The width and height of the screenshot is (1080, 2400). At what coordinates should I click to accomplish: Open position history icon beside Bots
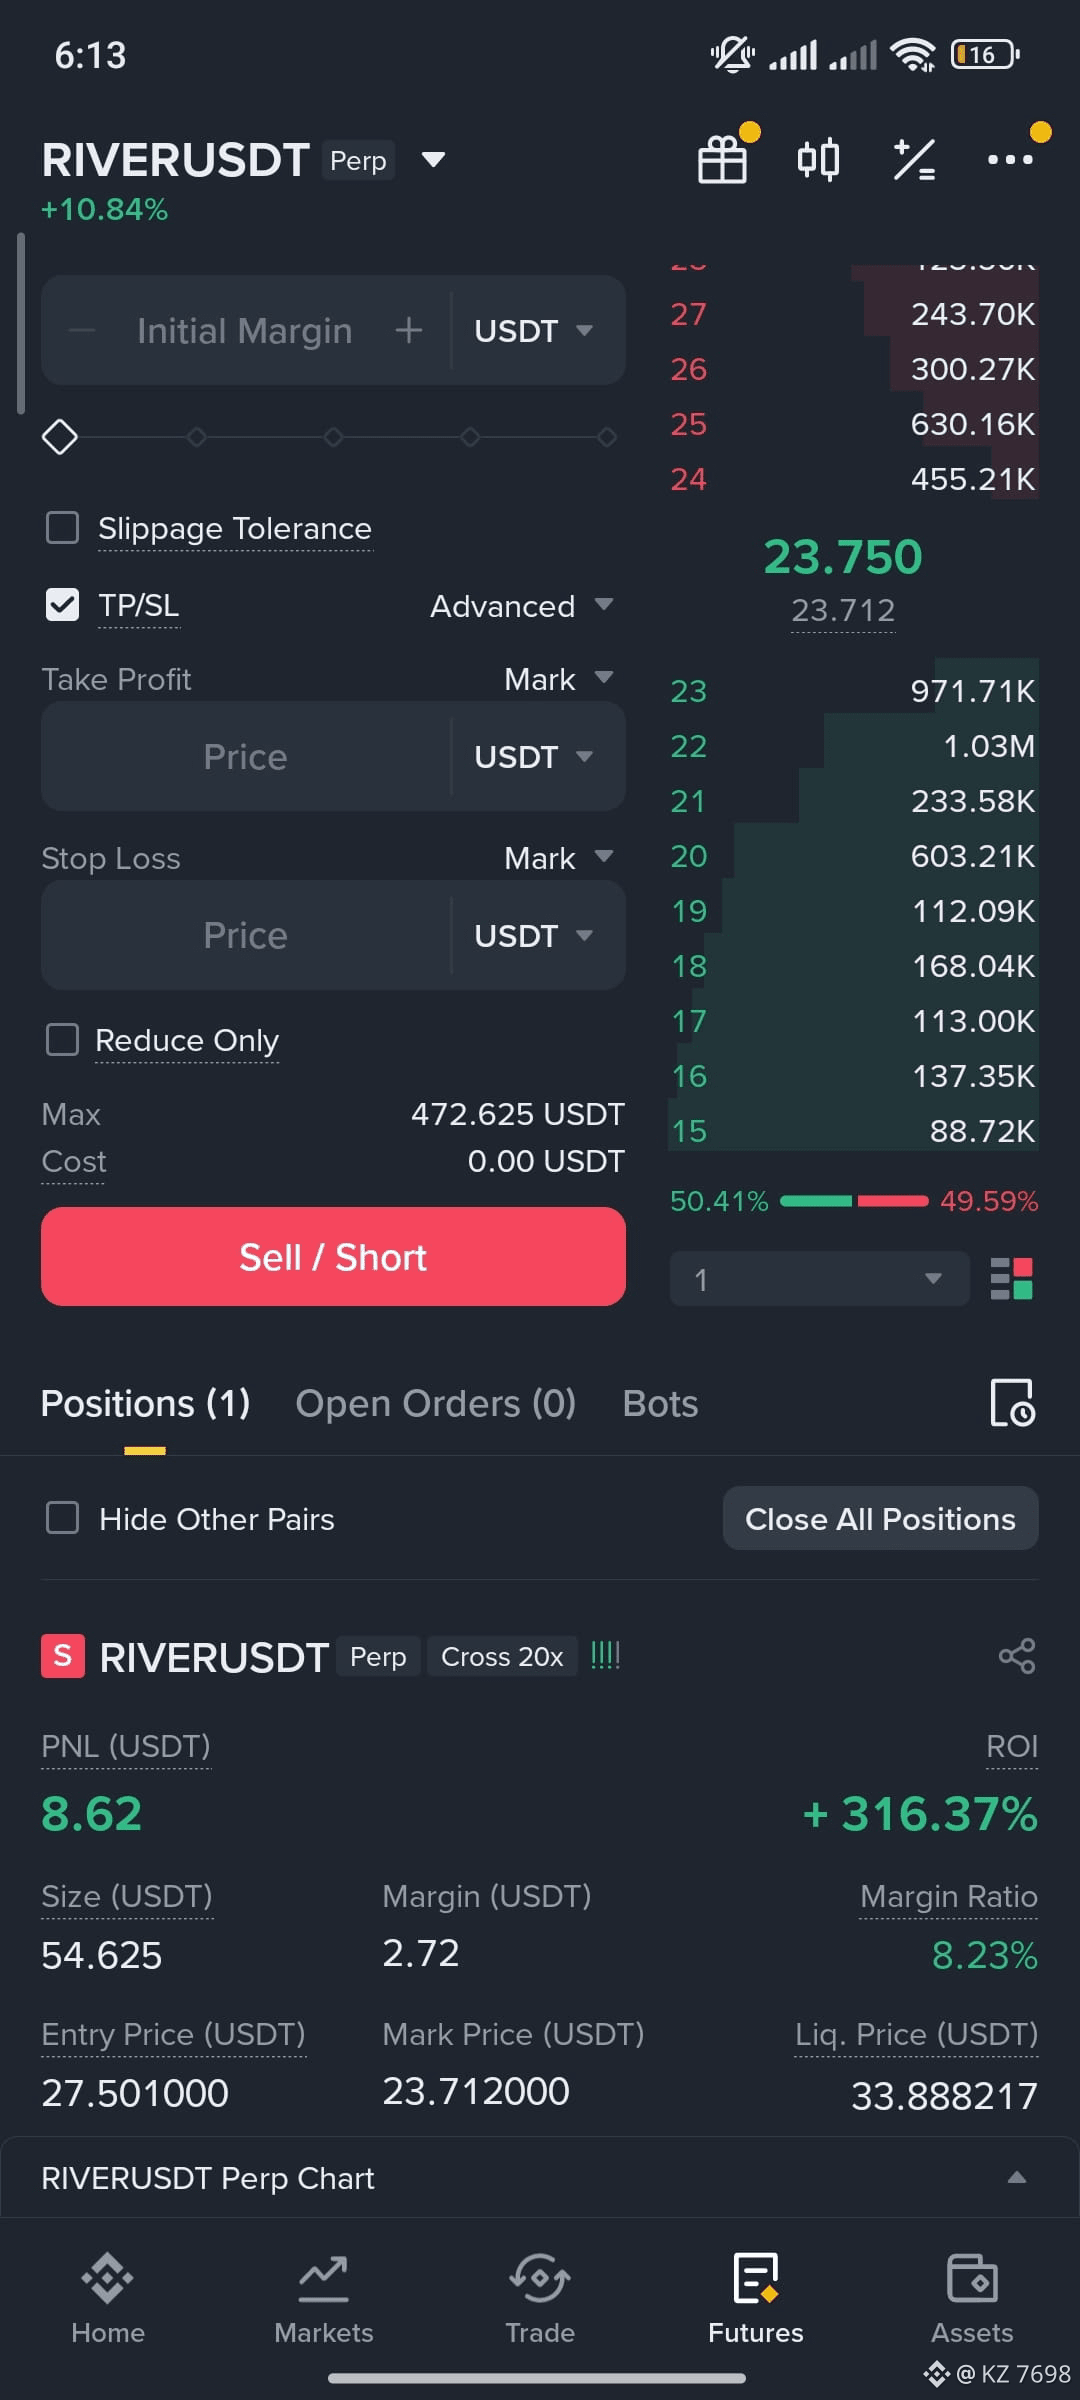(x=1012, y=1403)
